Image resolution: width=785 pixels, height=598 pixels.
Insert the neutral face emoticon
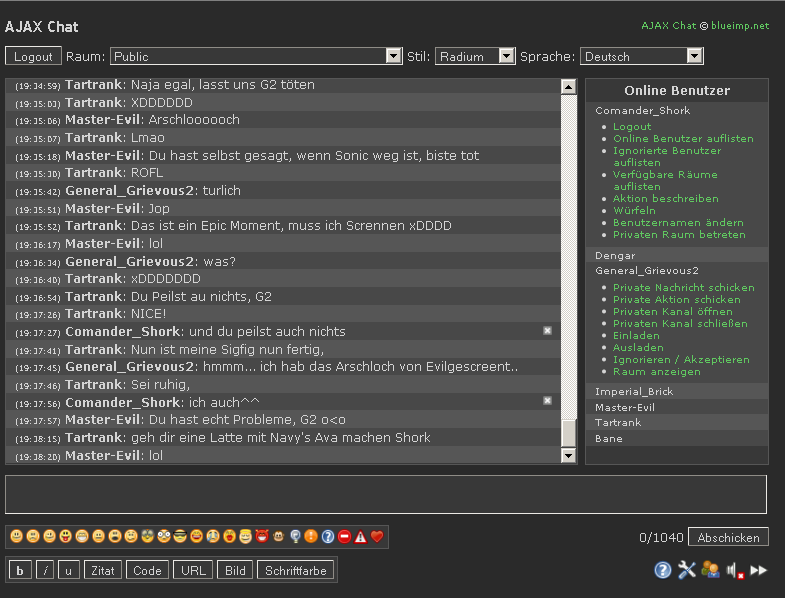click(99, 537)
